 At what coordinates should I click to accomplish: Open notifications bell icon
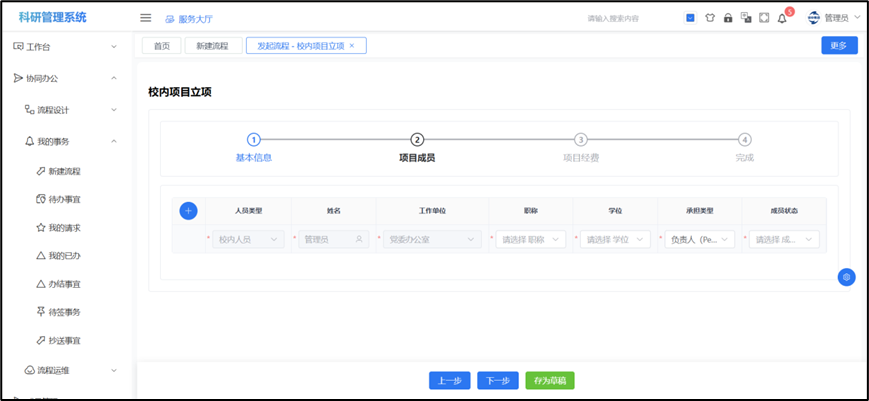pos(782,18)
